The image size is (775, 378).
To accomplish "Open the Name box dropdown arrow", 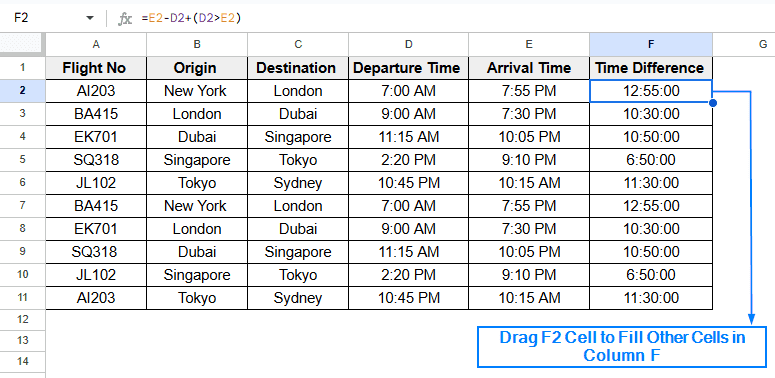I will click(x=89, y=18).
